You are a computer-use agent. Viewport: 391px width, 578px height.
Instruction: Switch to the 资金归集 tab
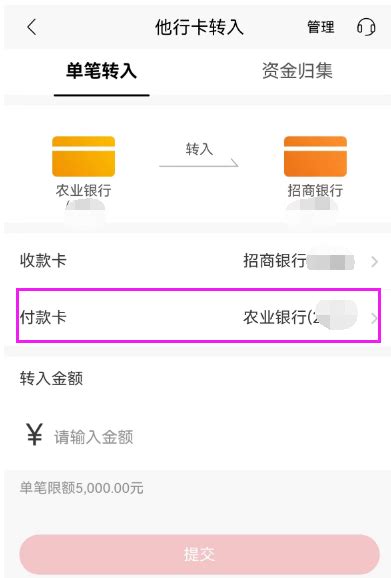(x=297, y=70)
